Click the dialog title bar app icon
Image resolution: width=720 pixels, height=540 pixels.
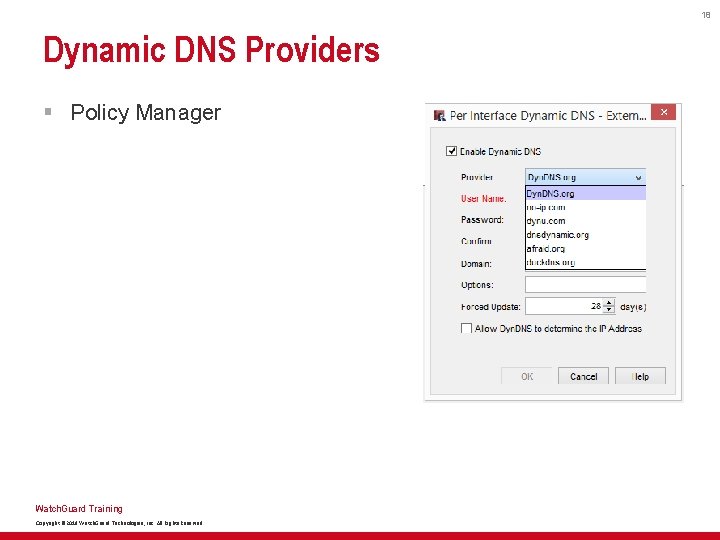coord(439,115)
